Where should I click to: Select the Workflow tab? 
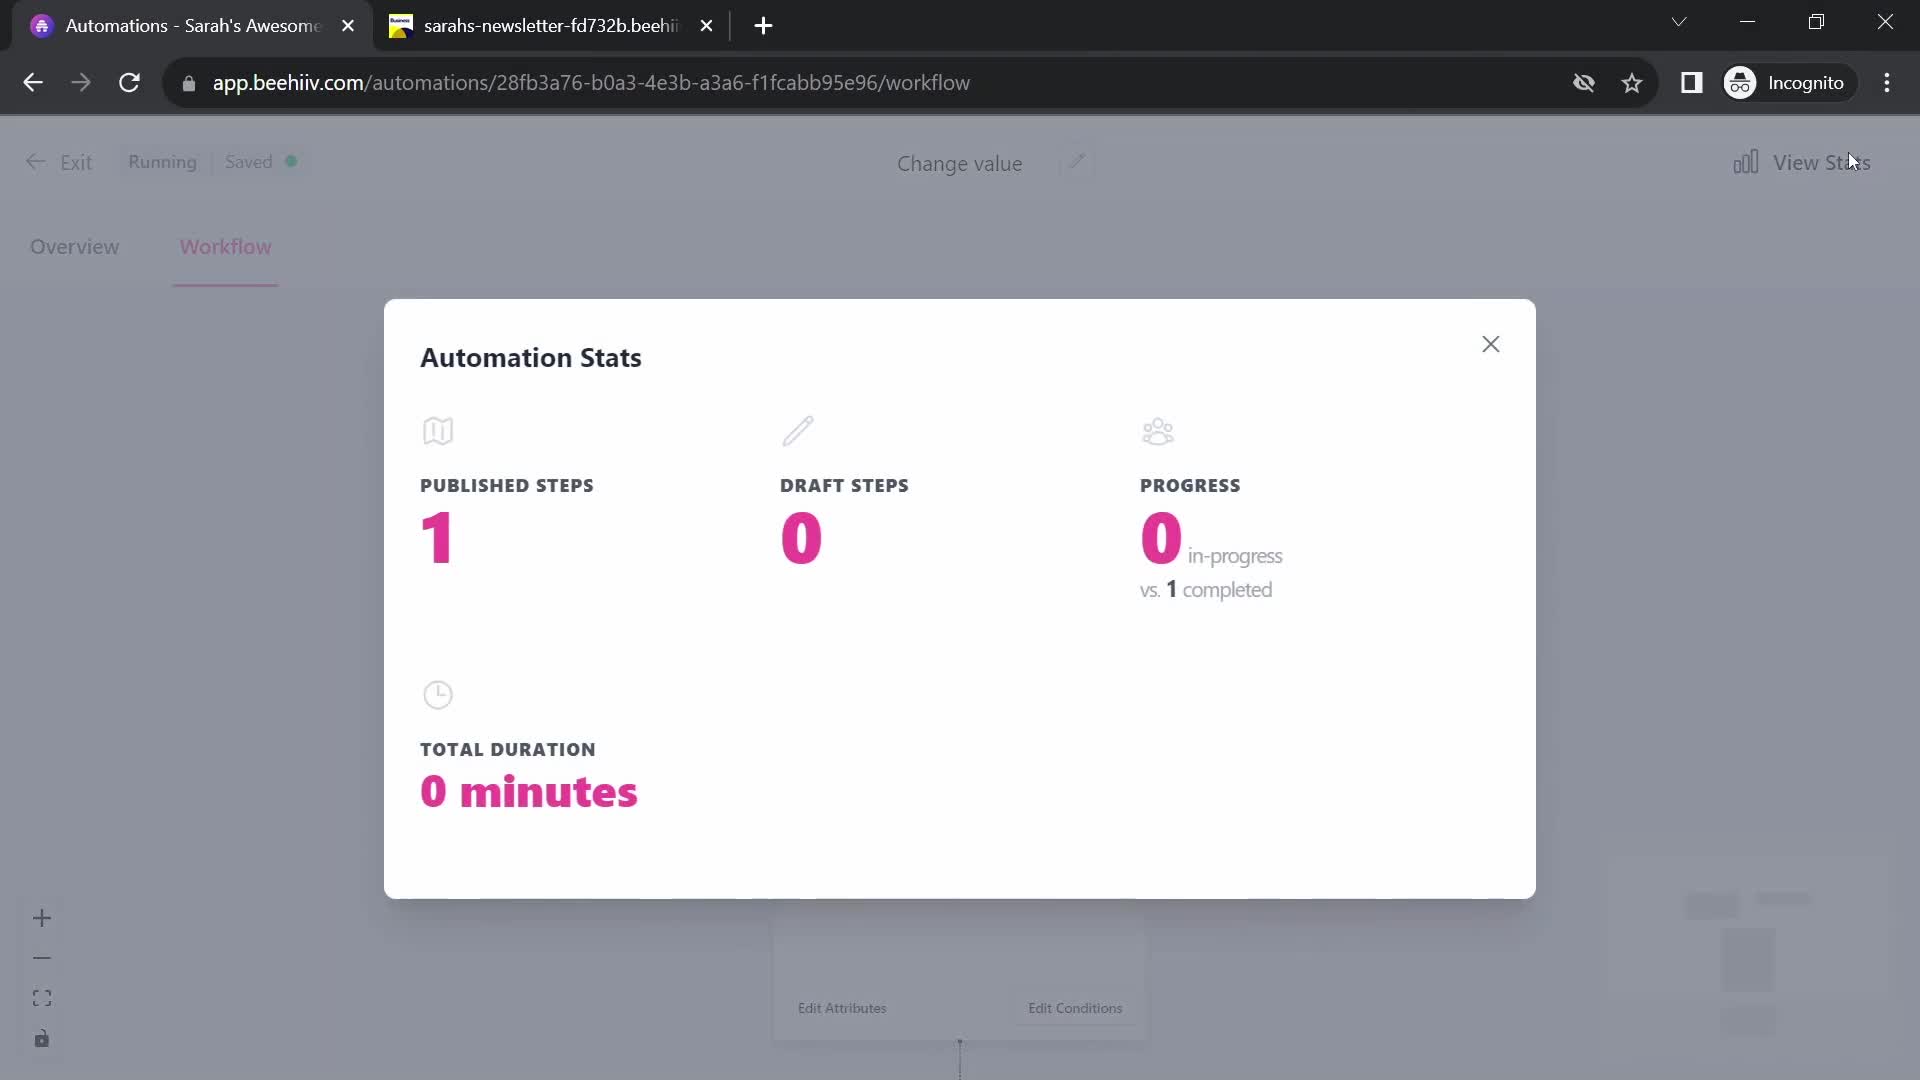tap(225, 247)
